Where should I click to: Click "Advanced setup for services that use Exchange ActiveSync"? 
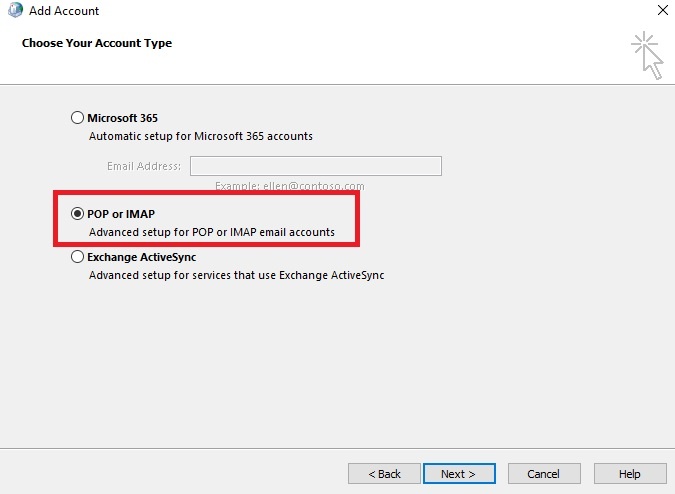click(x=236, y=275)
